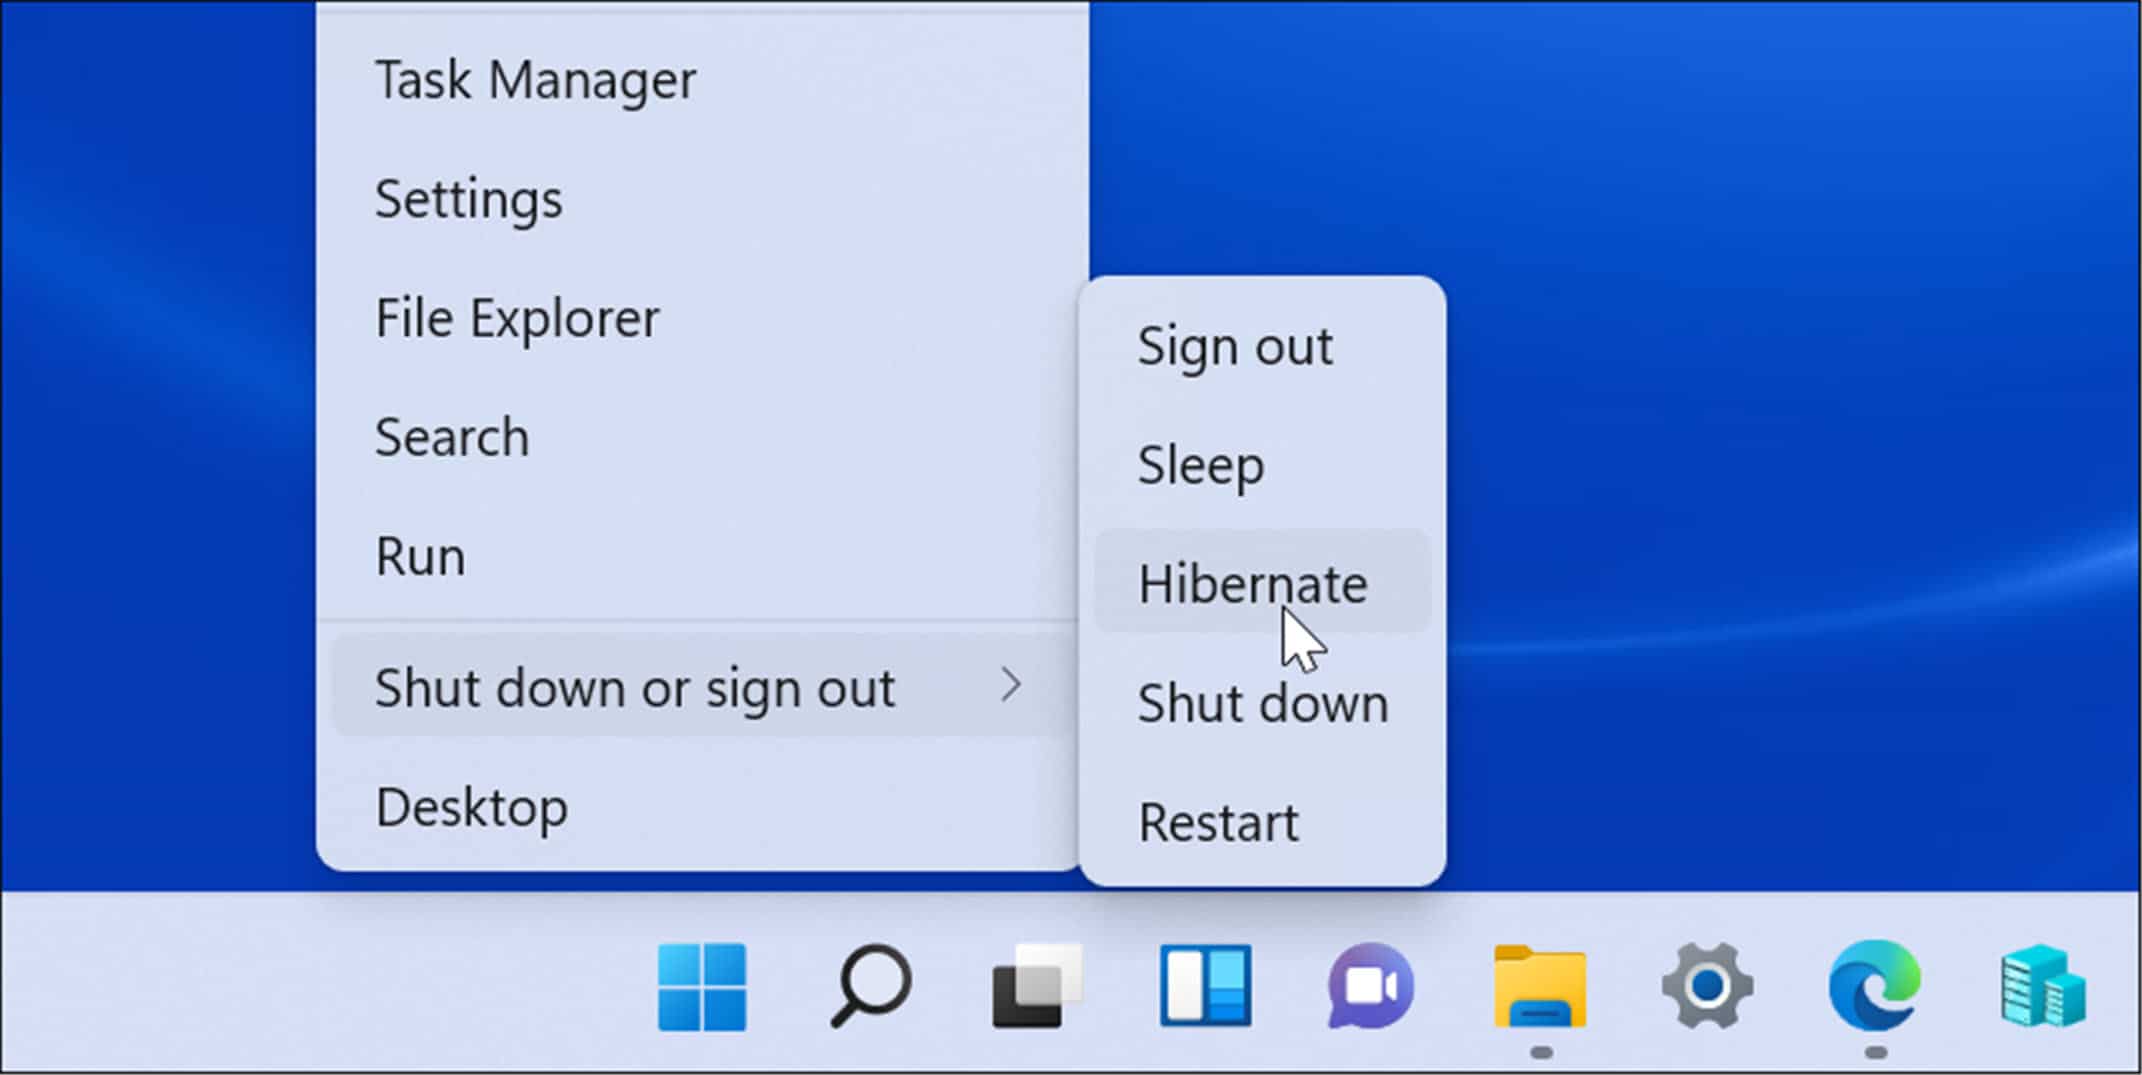Choose Restart from the submenu
Image resolution: width=2142 pixels, height=1075 pixels.
pos(1218,821)
